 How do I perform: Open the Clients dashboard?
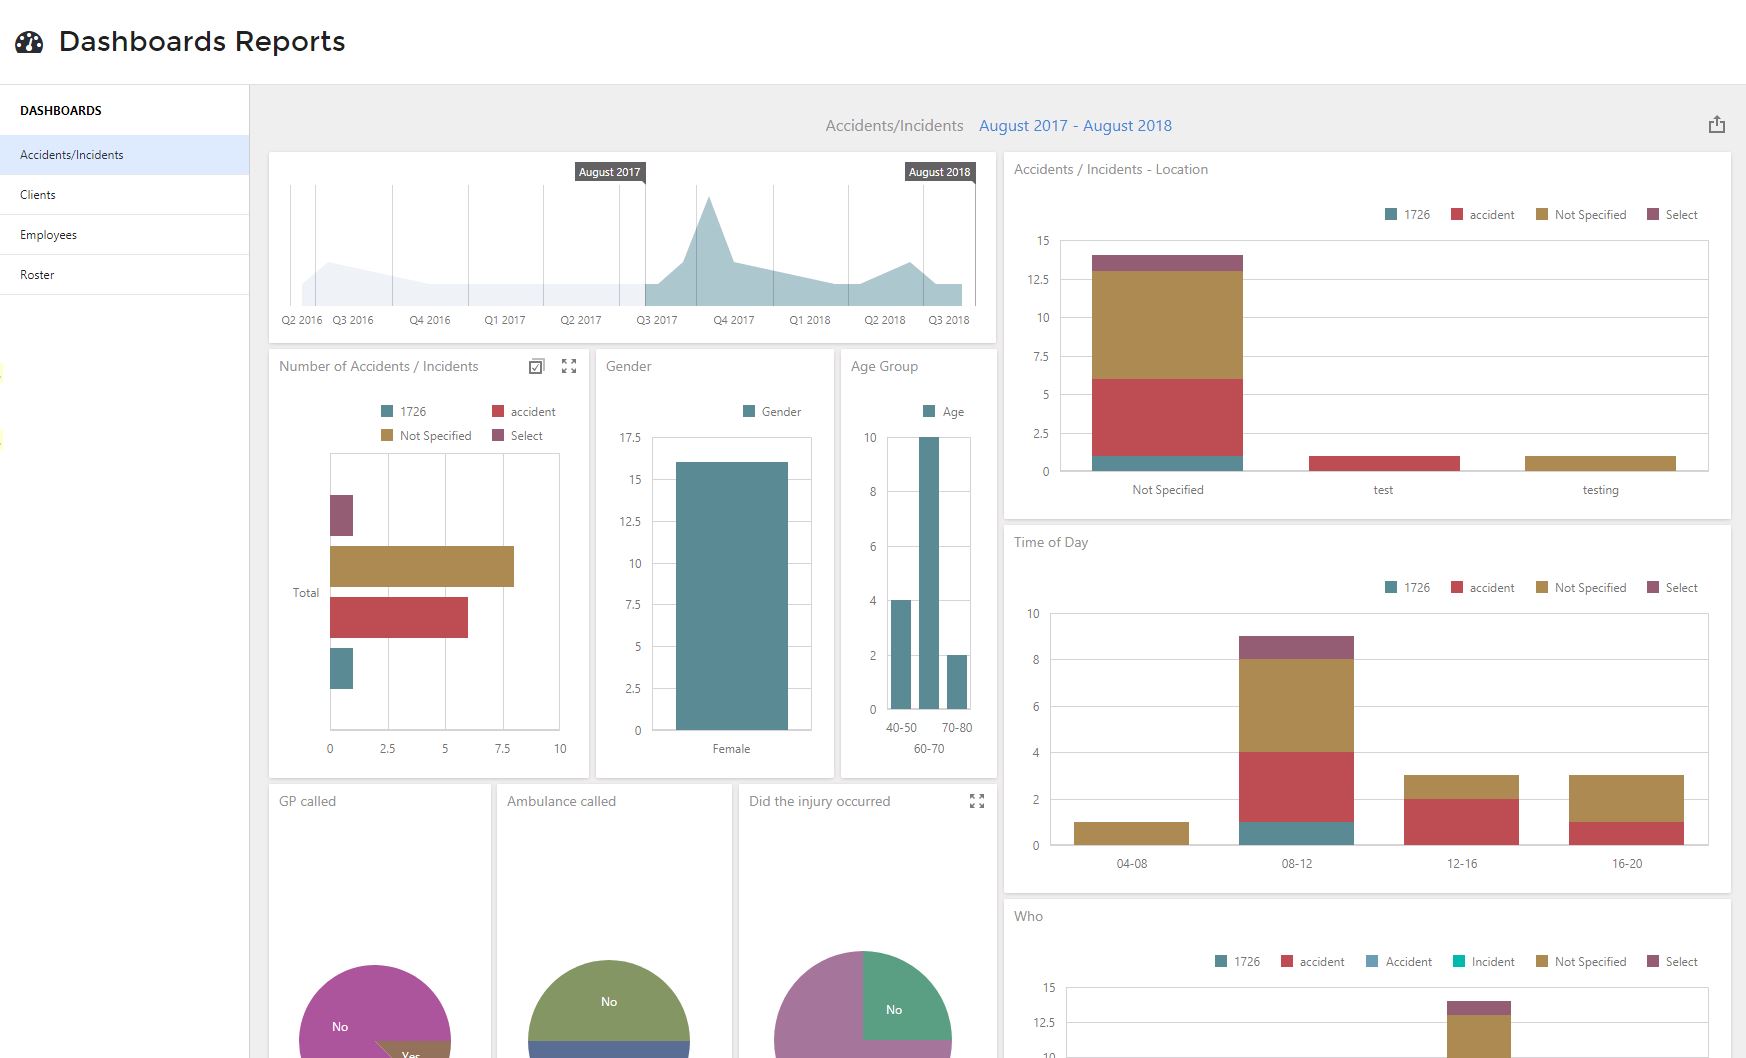(124, 195)
